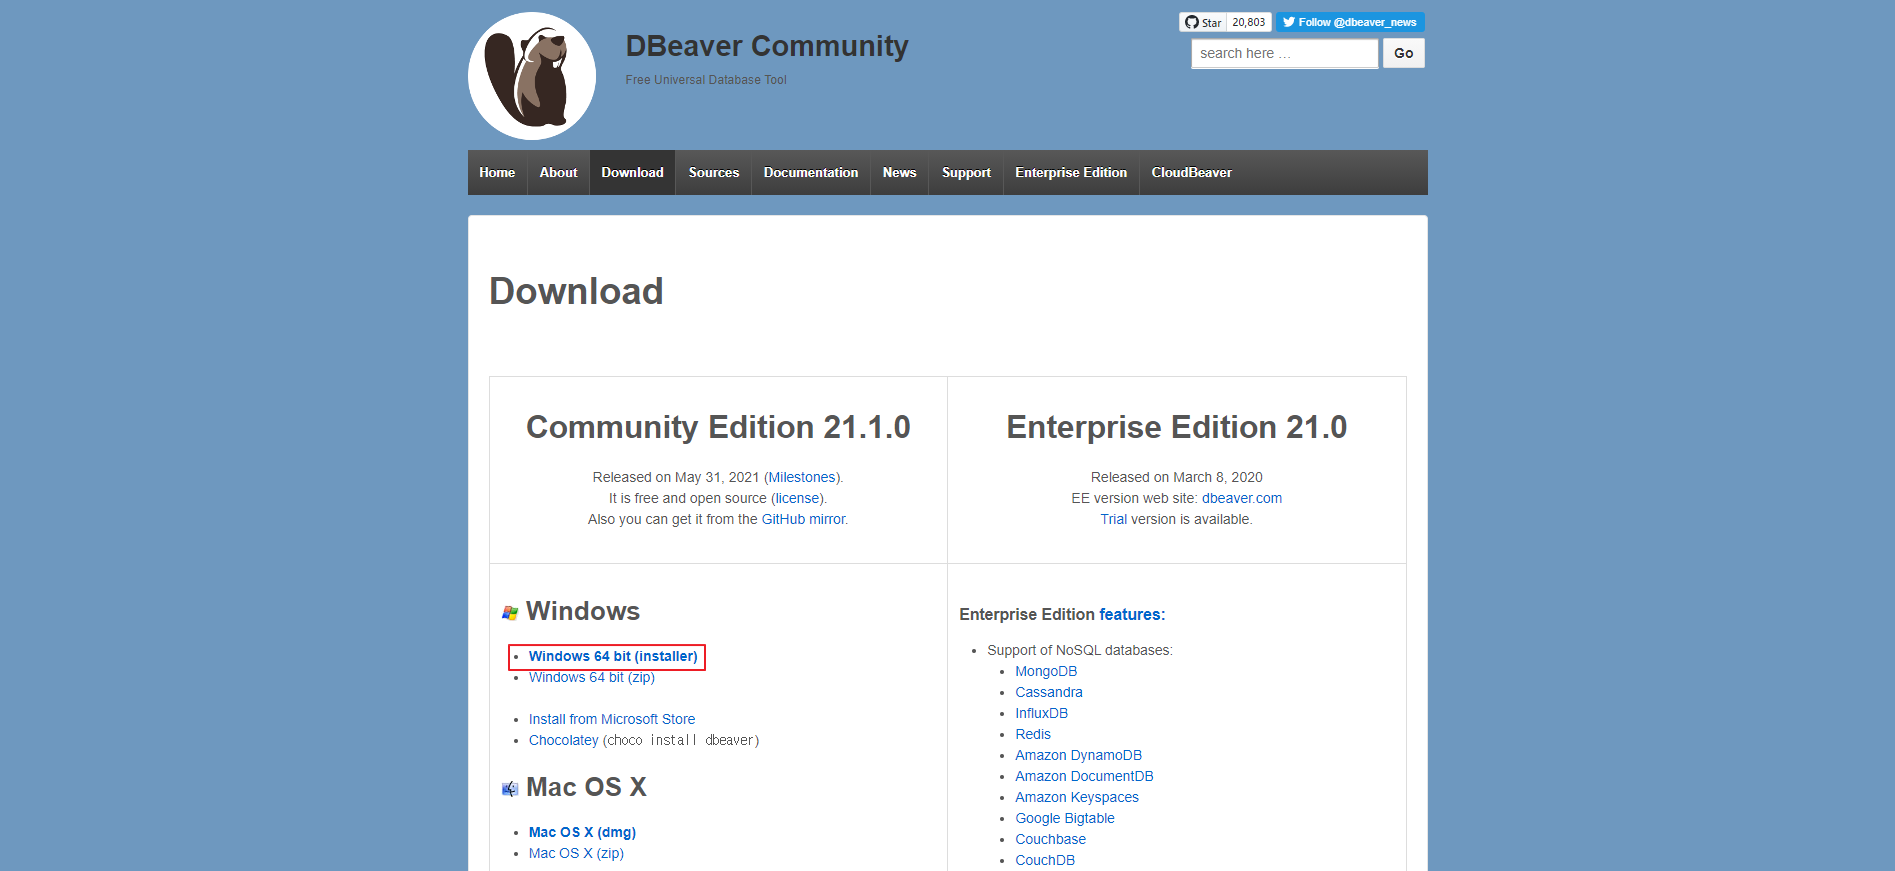Click the Windows section heading

coord(583,611)
